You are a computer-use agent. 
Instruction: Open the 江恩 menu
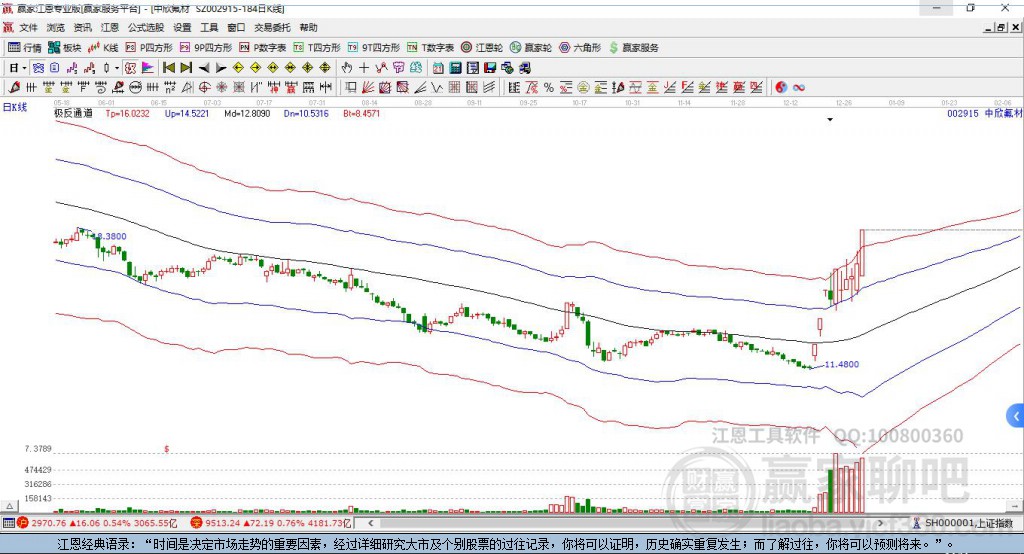point(110,27)
